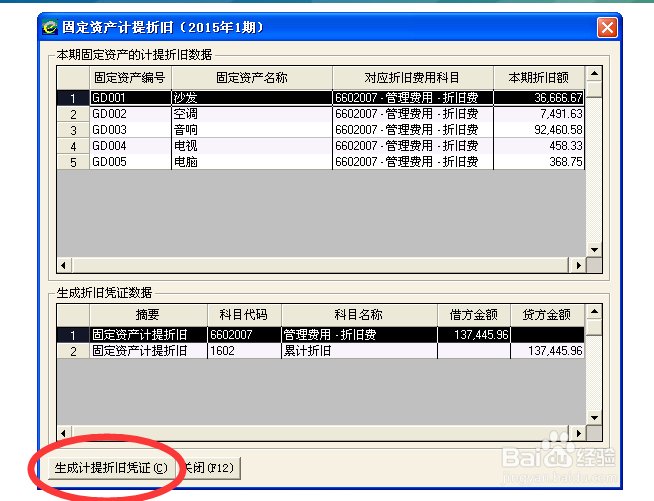
Task: Click the expense account cell in the 空调 row
Action: pyautogui.click(x=413, y=114)
